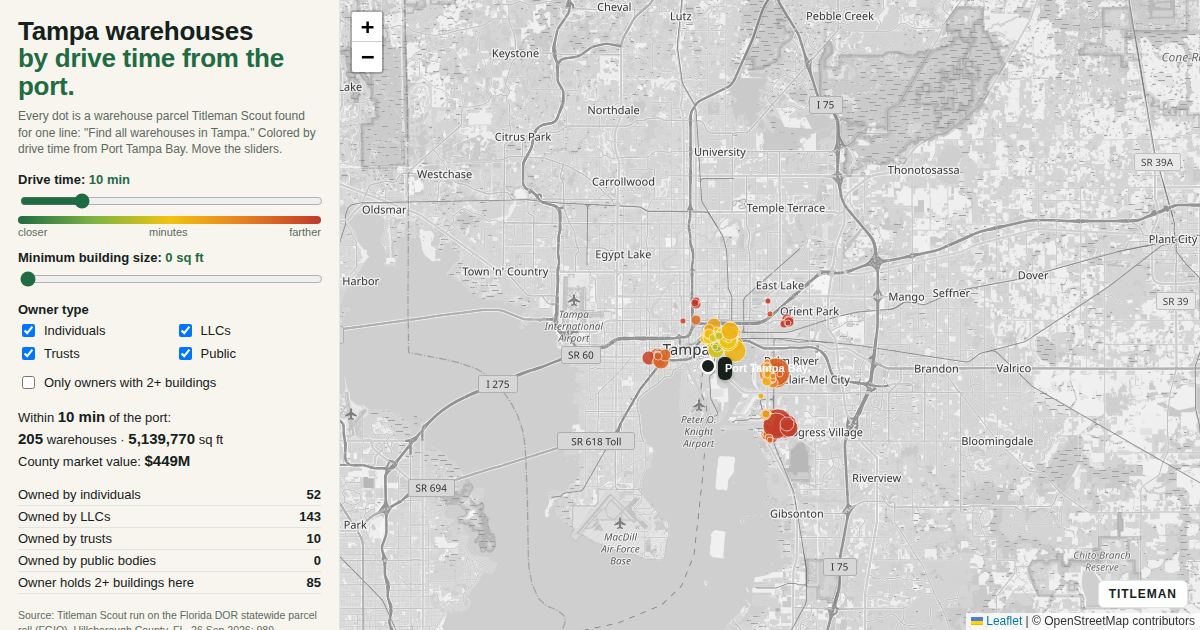Click the Owned by trusts row
The image size is (1200, 630).
pos(170,539)
